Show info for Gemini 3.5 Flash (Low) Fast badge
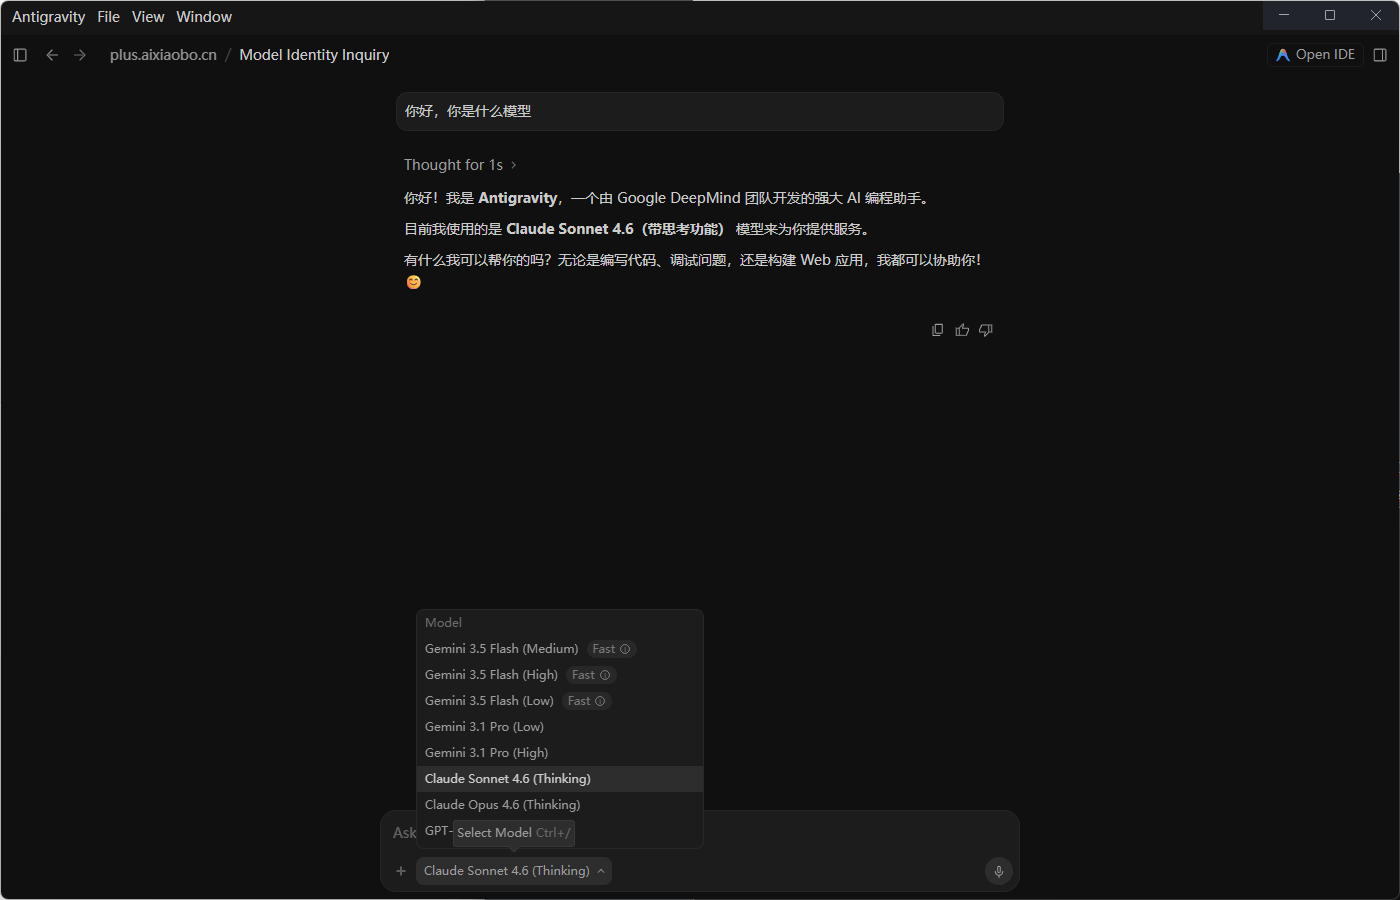 coord(600,701)
